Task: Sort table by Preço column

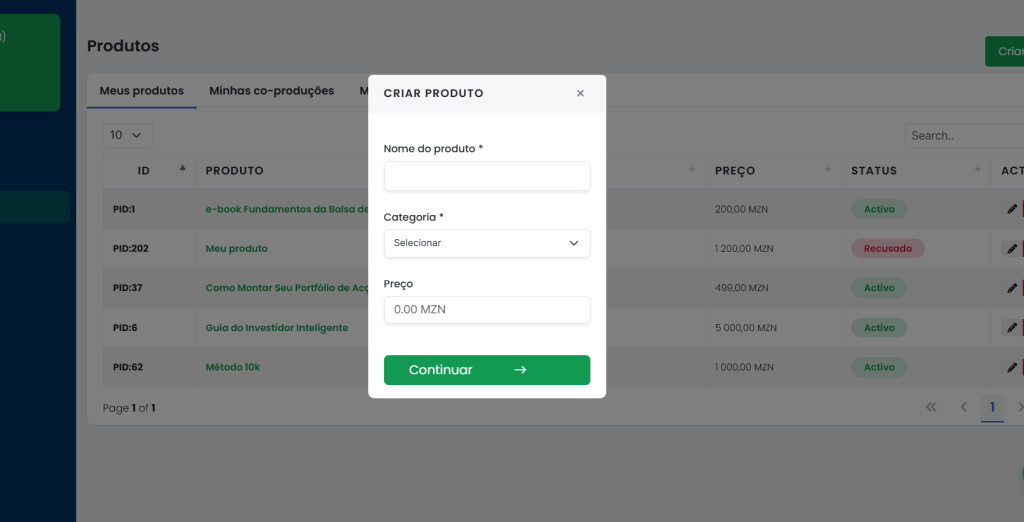Action: tap(827, 170)
